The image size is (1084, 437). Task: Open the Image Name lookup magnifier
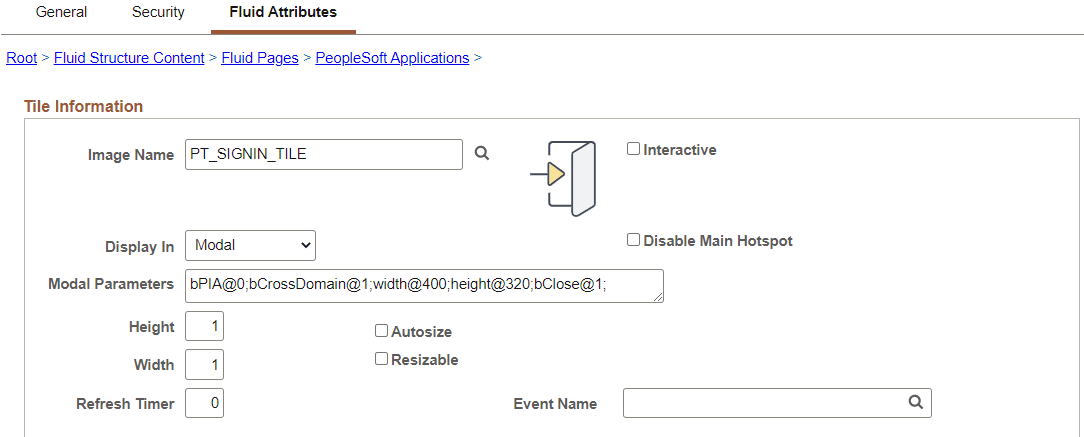click(482, 154)
